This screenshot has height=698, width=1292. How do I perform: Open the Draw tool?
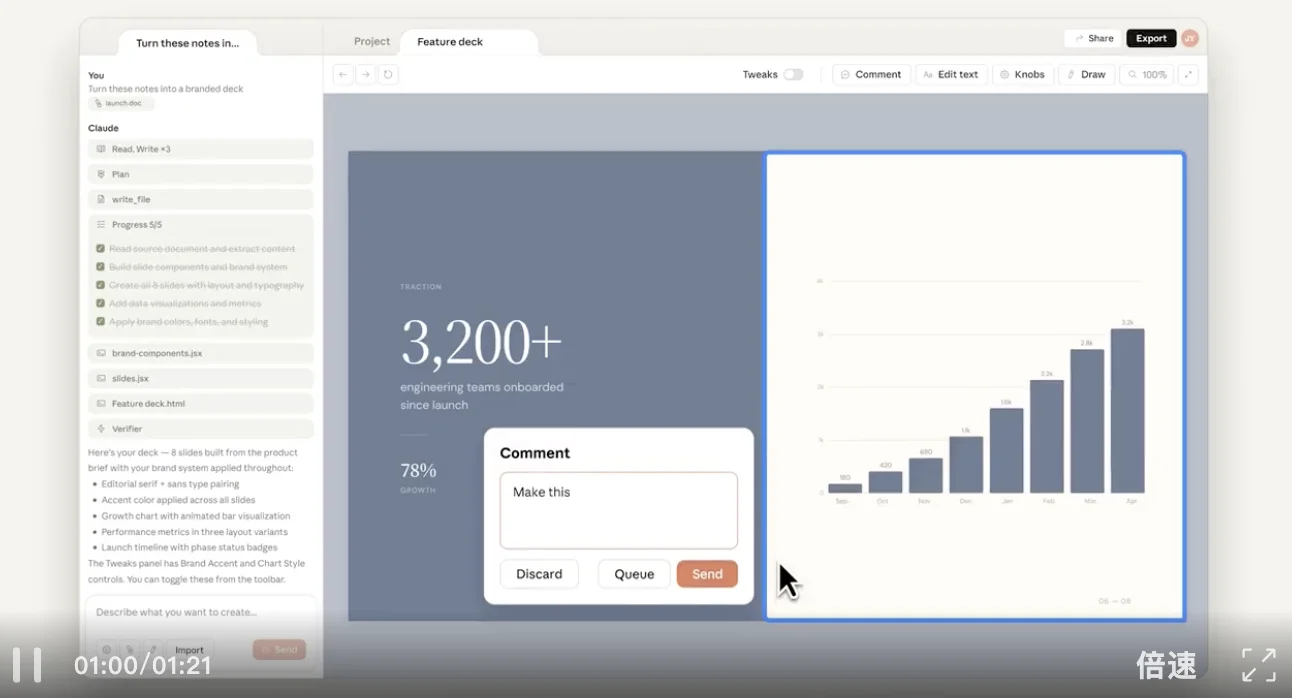click(1086, 74)
